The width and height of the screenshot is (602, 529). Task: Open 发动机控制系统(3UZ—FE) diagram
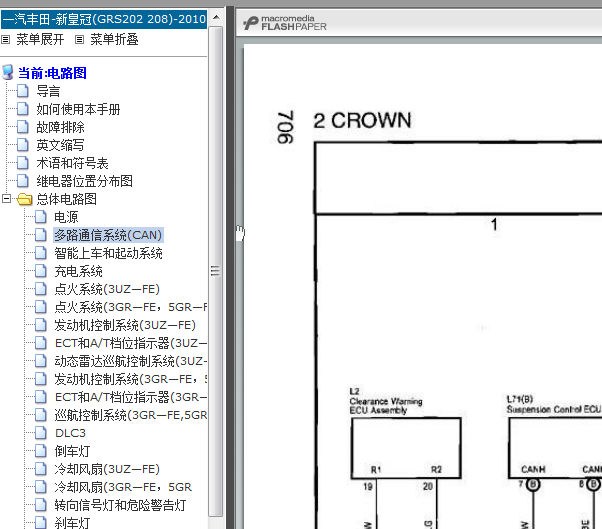125,325
